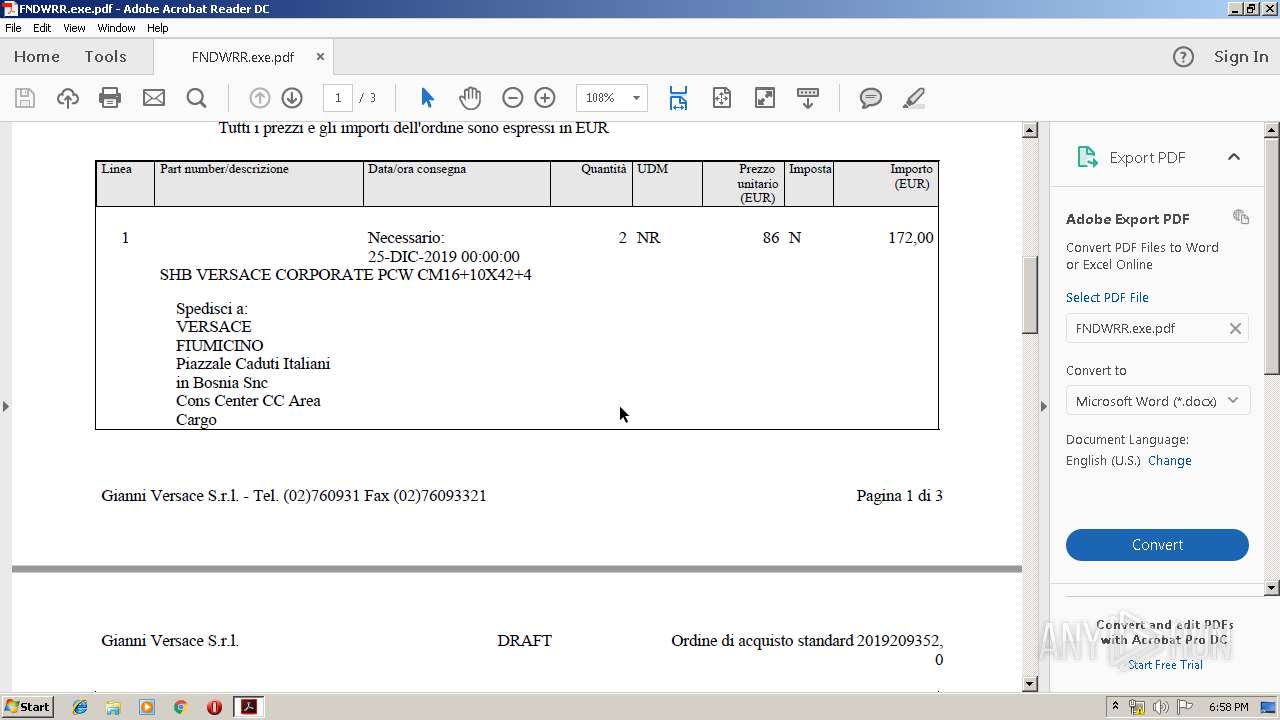Open the Help question mark icon

click(x=1183, y=57)
